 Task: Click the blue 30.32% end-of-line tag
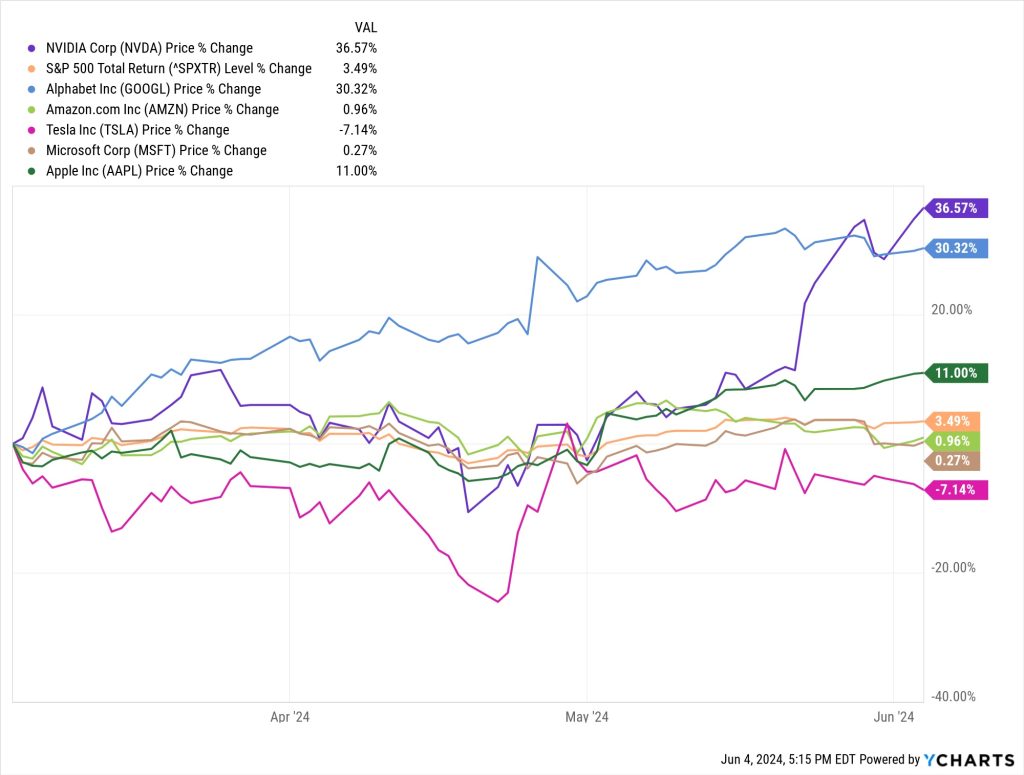tap(958, 248)
